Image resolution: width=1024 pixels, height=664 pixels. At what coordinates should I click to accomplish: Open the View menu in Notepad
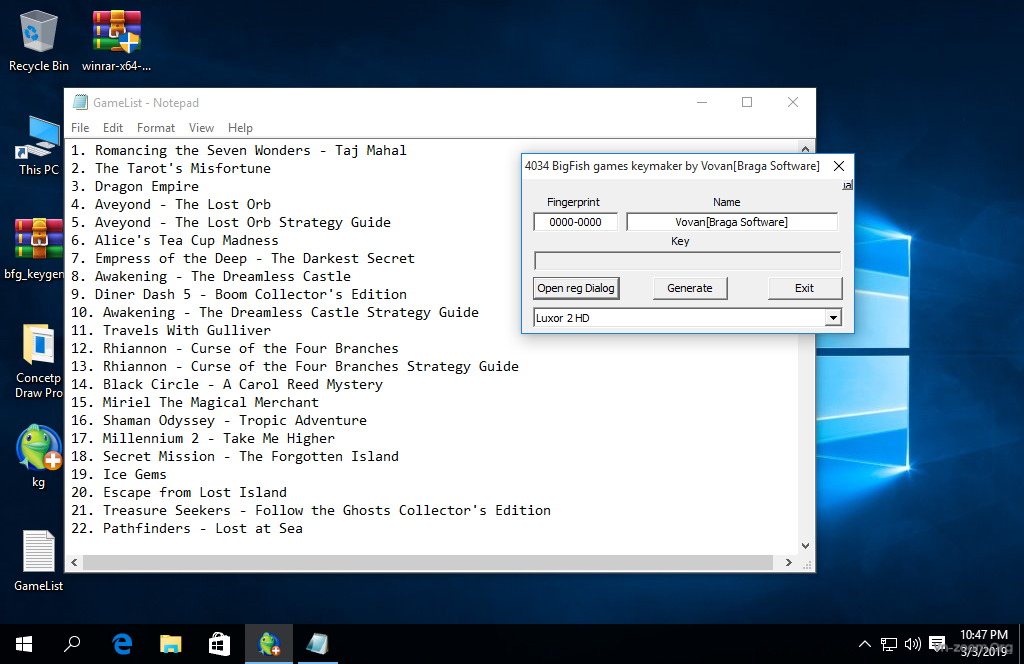pos(201,128)
